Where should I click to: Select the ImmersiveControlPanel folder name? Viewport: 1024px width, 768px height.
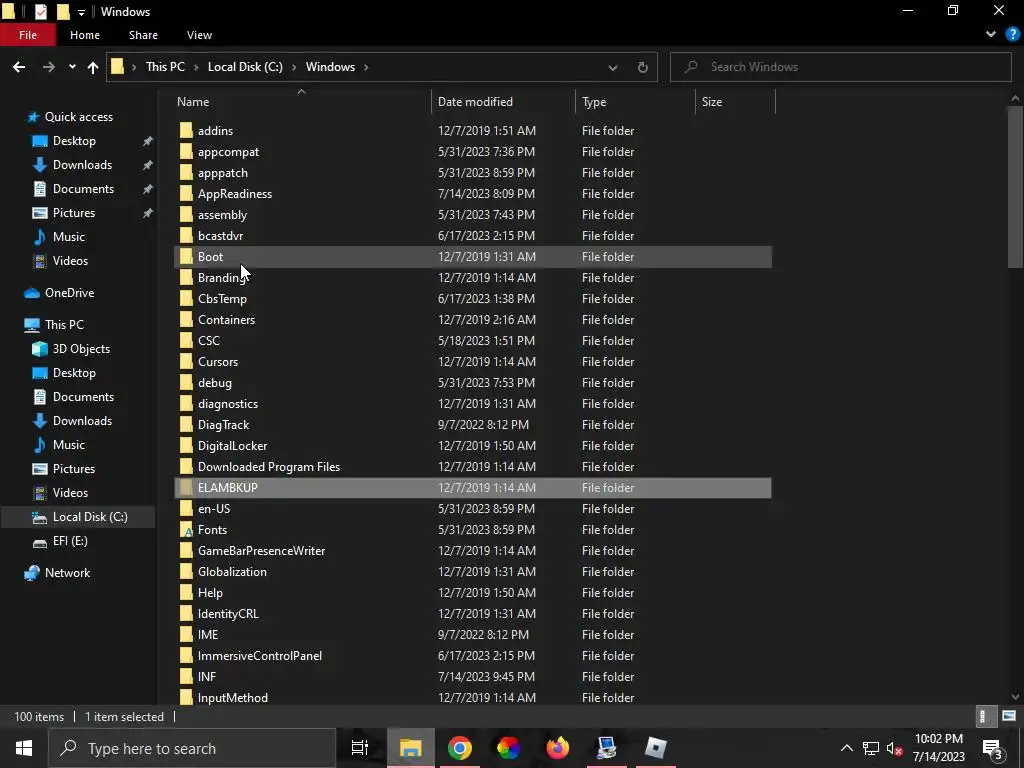pyautogui.click(x=260, y=656)
